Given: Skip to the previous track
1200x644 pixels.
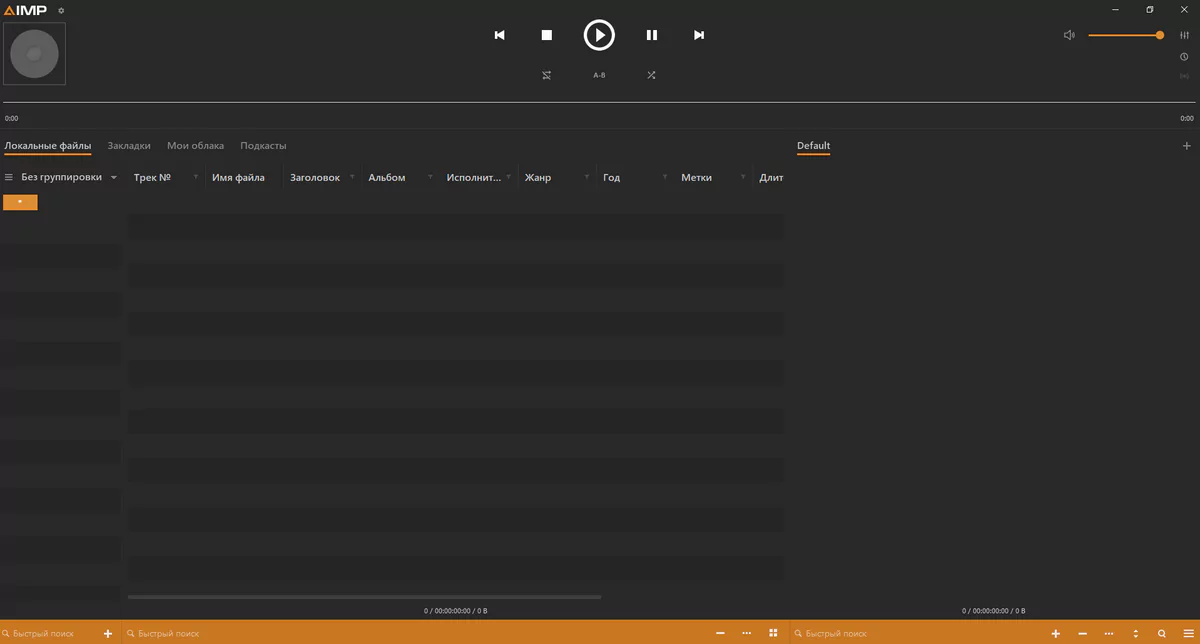Looking at the screenshot, I should (x=499, y=35).
